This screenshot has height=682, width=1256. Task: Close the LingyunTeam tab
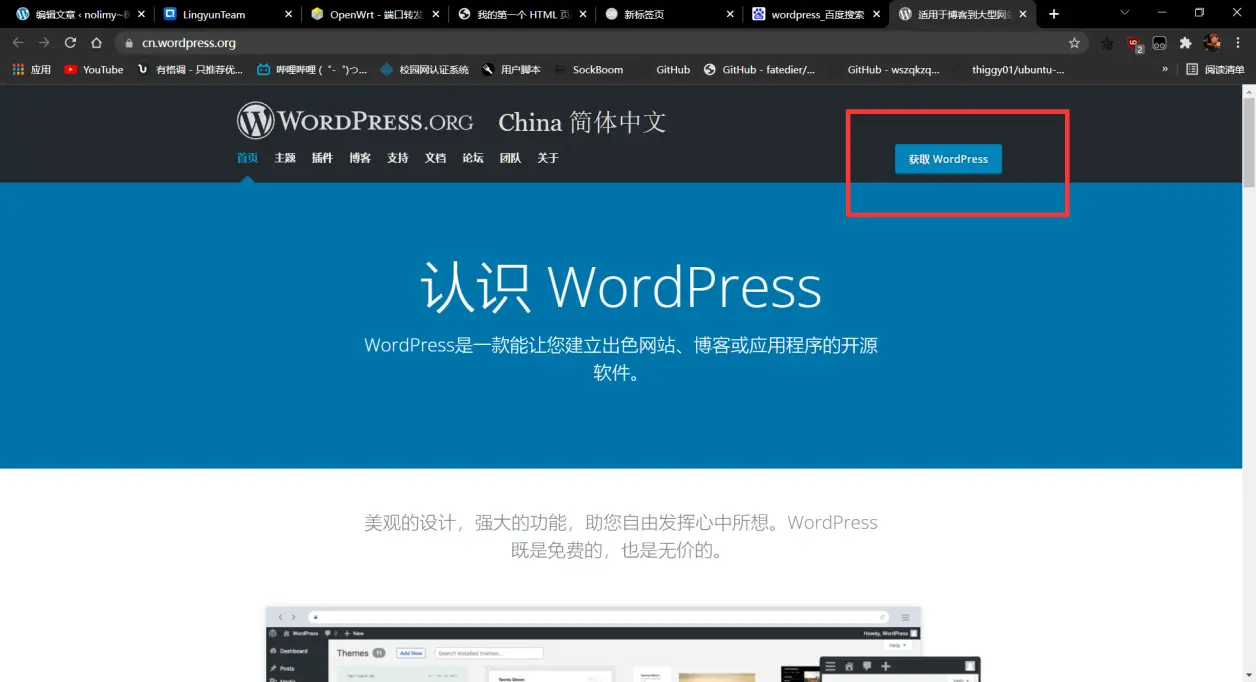tap(289, 14)
